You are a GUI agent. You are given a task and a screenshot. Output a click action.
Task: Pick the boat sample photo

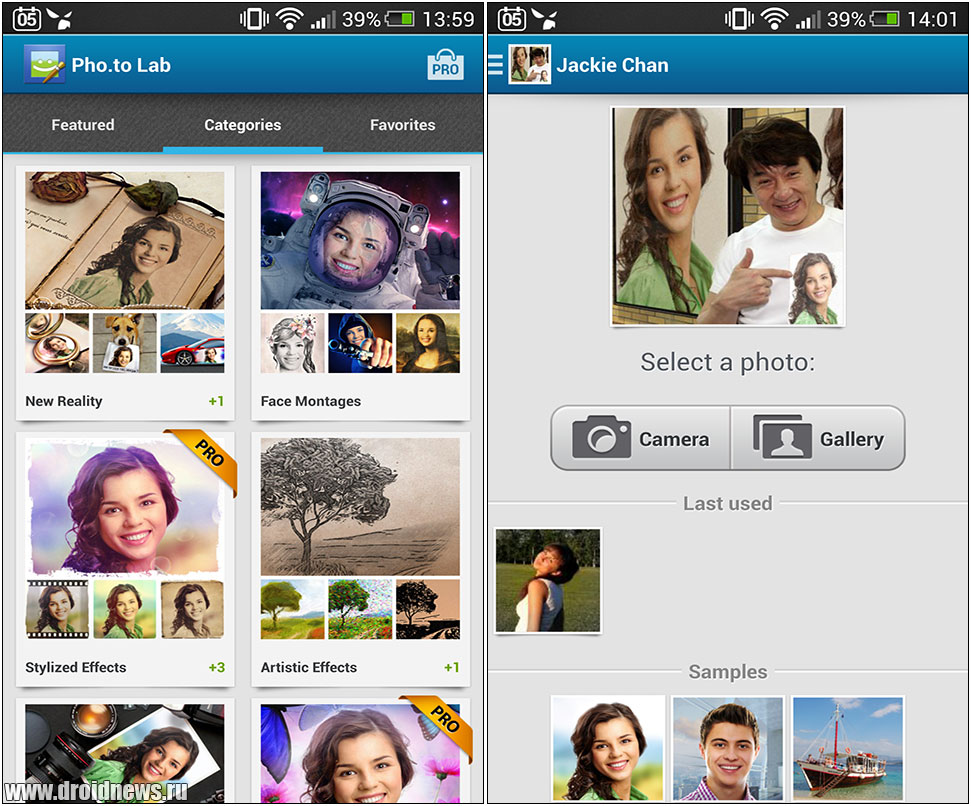(848, 749)
